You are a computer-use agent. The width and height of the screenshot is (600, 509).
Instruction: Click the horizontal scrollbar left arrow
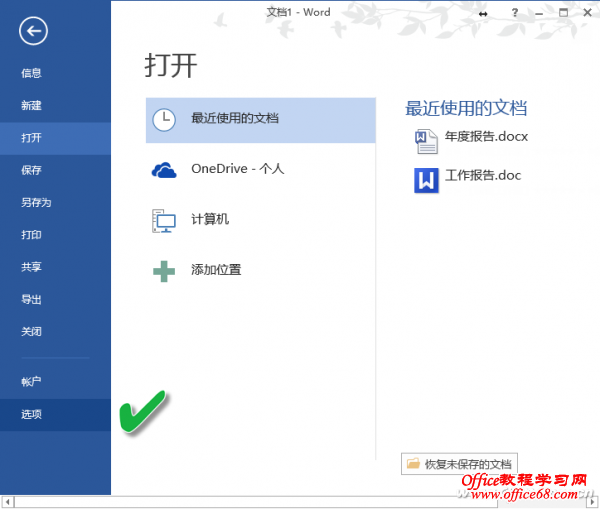(7, 502)
